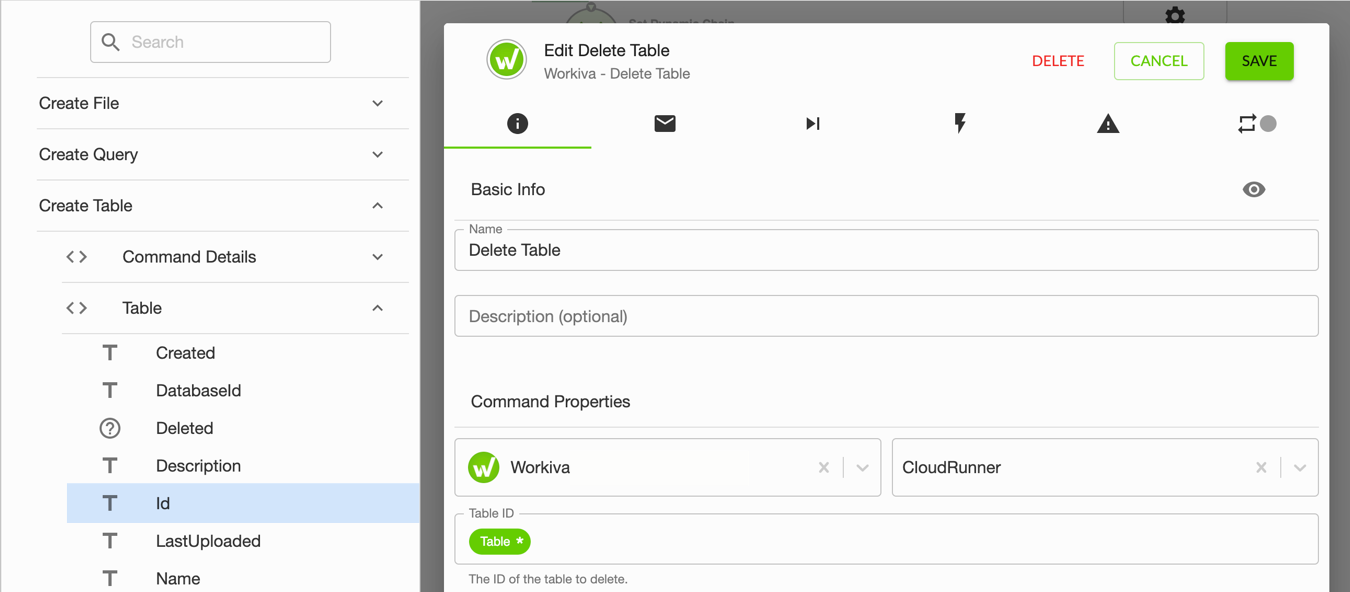Expand the Create Query section
The width and height of the screenshot is (1350, 592).
click(377, 154)
